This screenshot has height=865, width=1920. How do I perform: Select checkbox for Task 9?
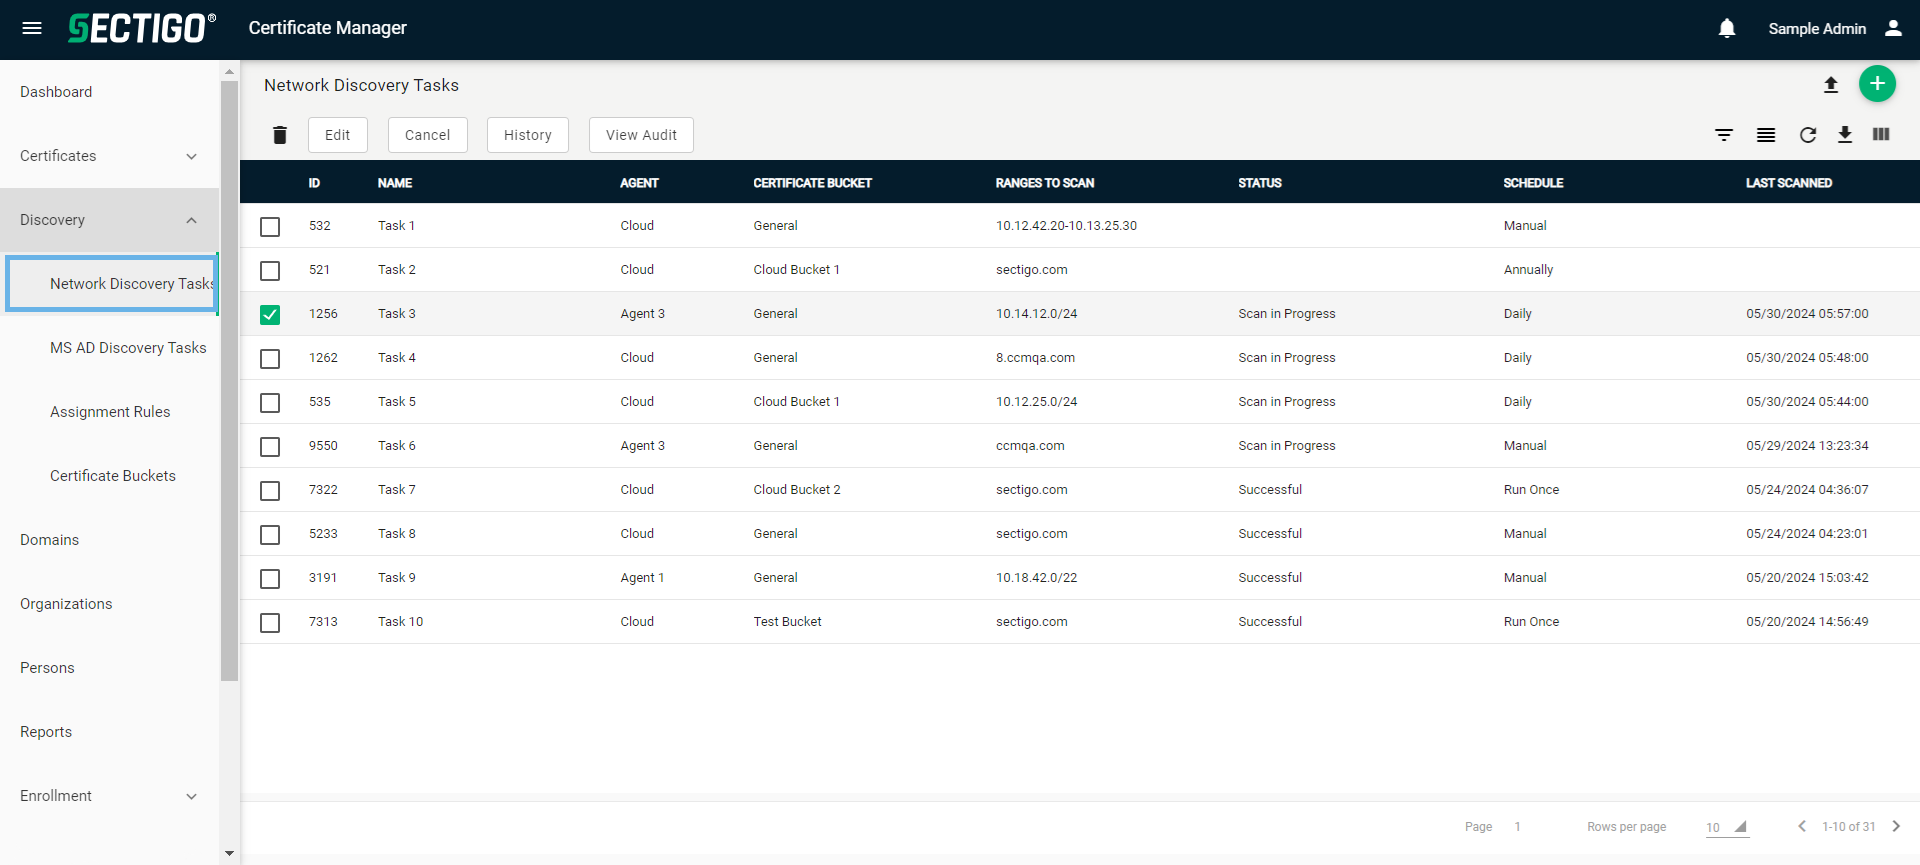[x=270, y=579]
